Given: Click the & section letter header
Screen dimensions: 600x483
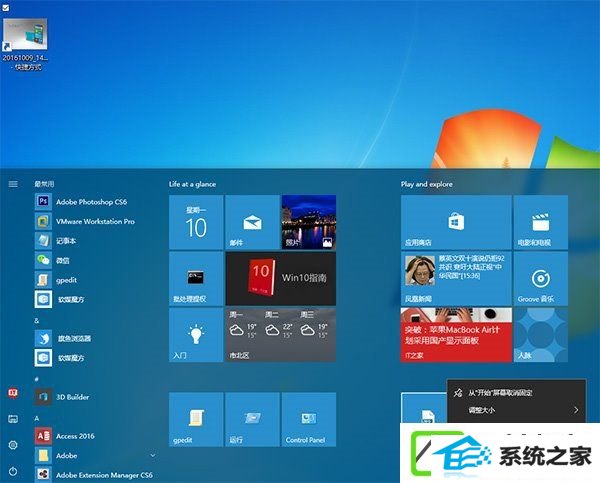Looking at the screenshot, I should pos(37,321).
